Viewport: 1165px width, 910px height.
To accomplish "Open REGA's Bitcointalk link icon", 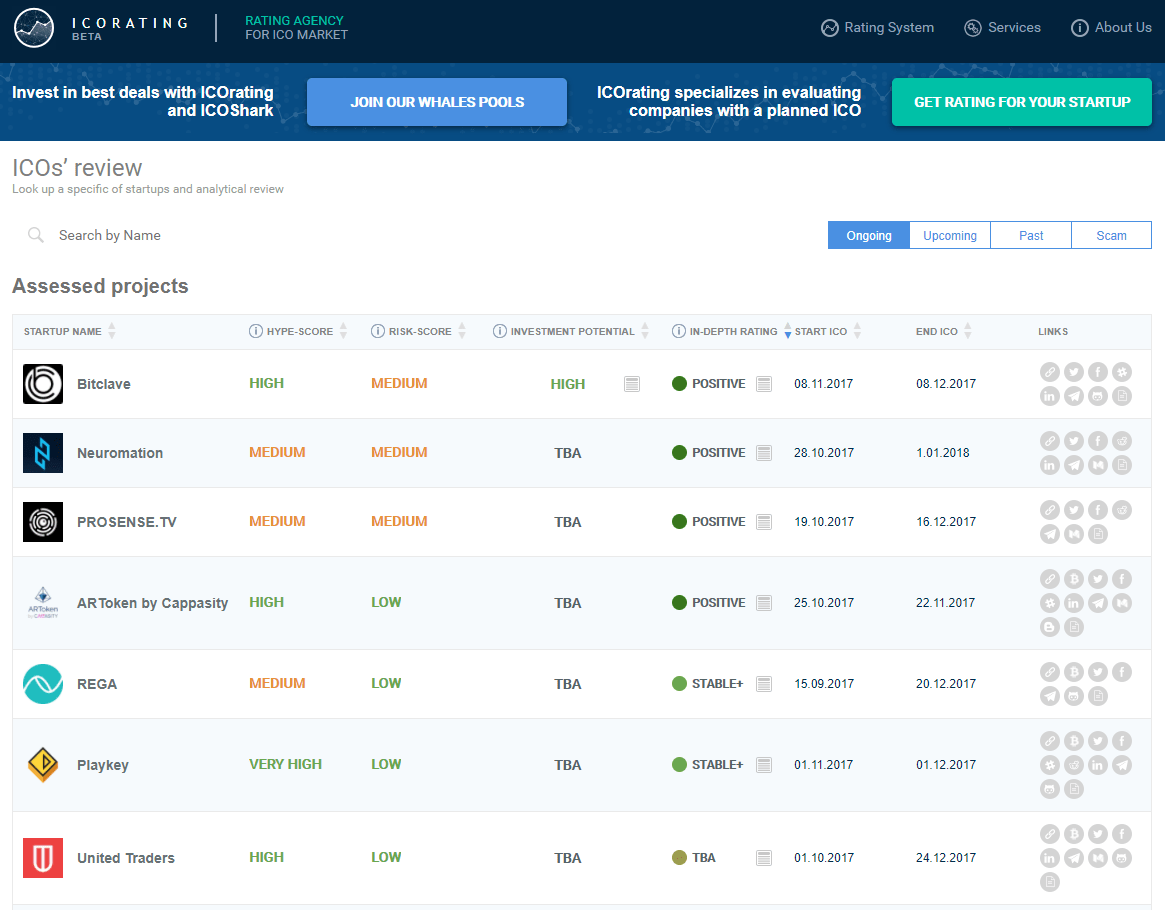I will [x=1074, y=672].
